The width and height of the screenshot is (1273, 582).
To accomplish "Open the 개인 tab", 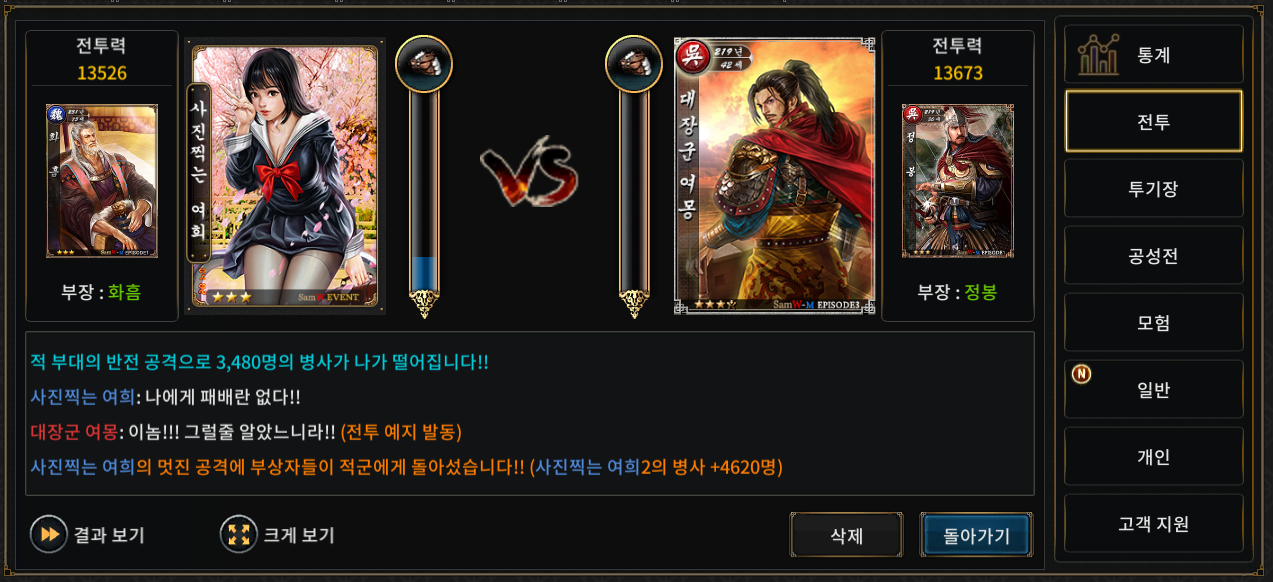I will [x=1154, y=457].
